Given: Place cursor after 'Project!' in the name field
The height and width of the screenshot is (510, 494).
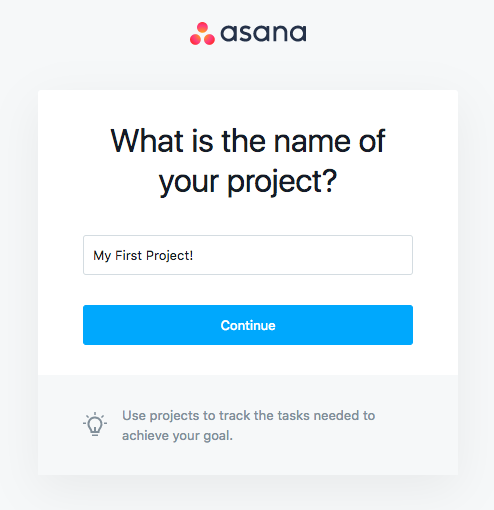Looking at the screenshot, I should coord(194,256).
